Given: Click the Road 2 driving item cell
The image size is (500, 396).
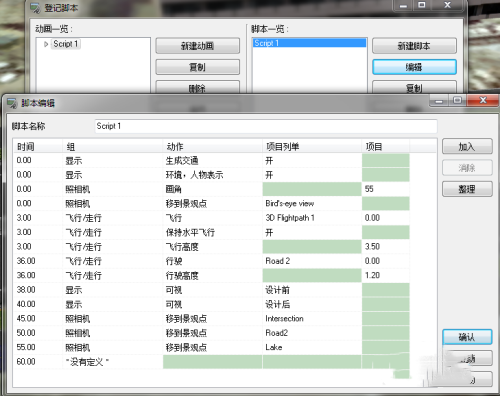Looking at the screenshot, I should [x=312, y=261].
